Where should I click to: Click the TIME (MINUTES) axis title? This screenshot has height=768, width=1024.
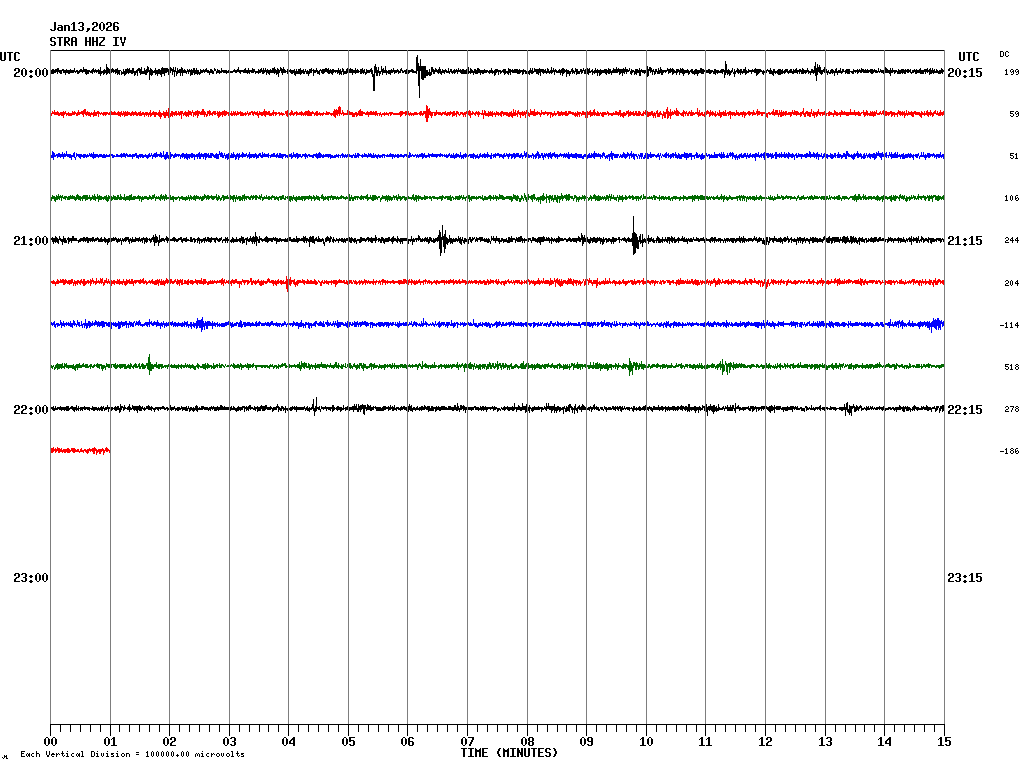tap(509, 753)
